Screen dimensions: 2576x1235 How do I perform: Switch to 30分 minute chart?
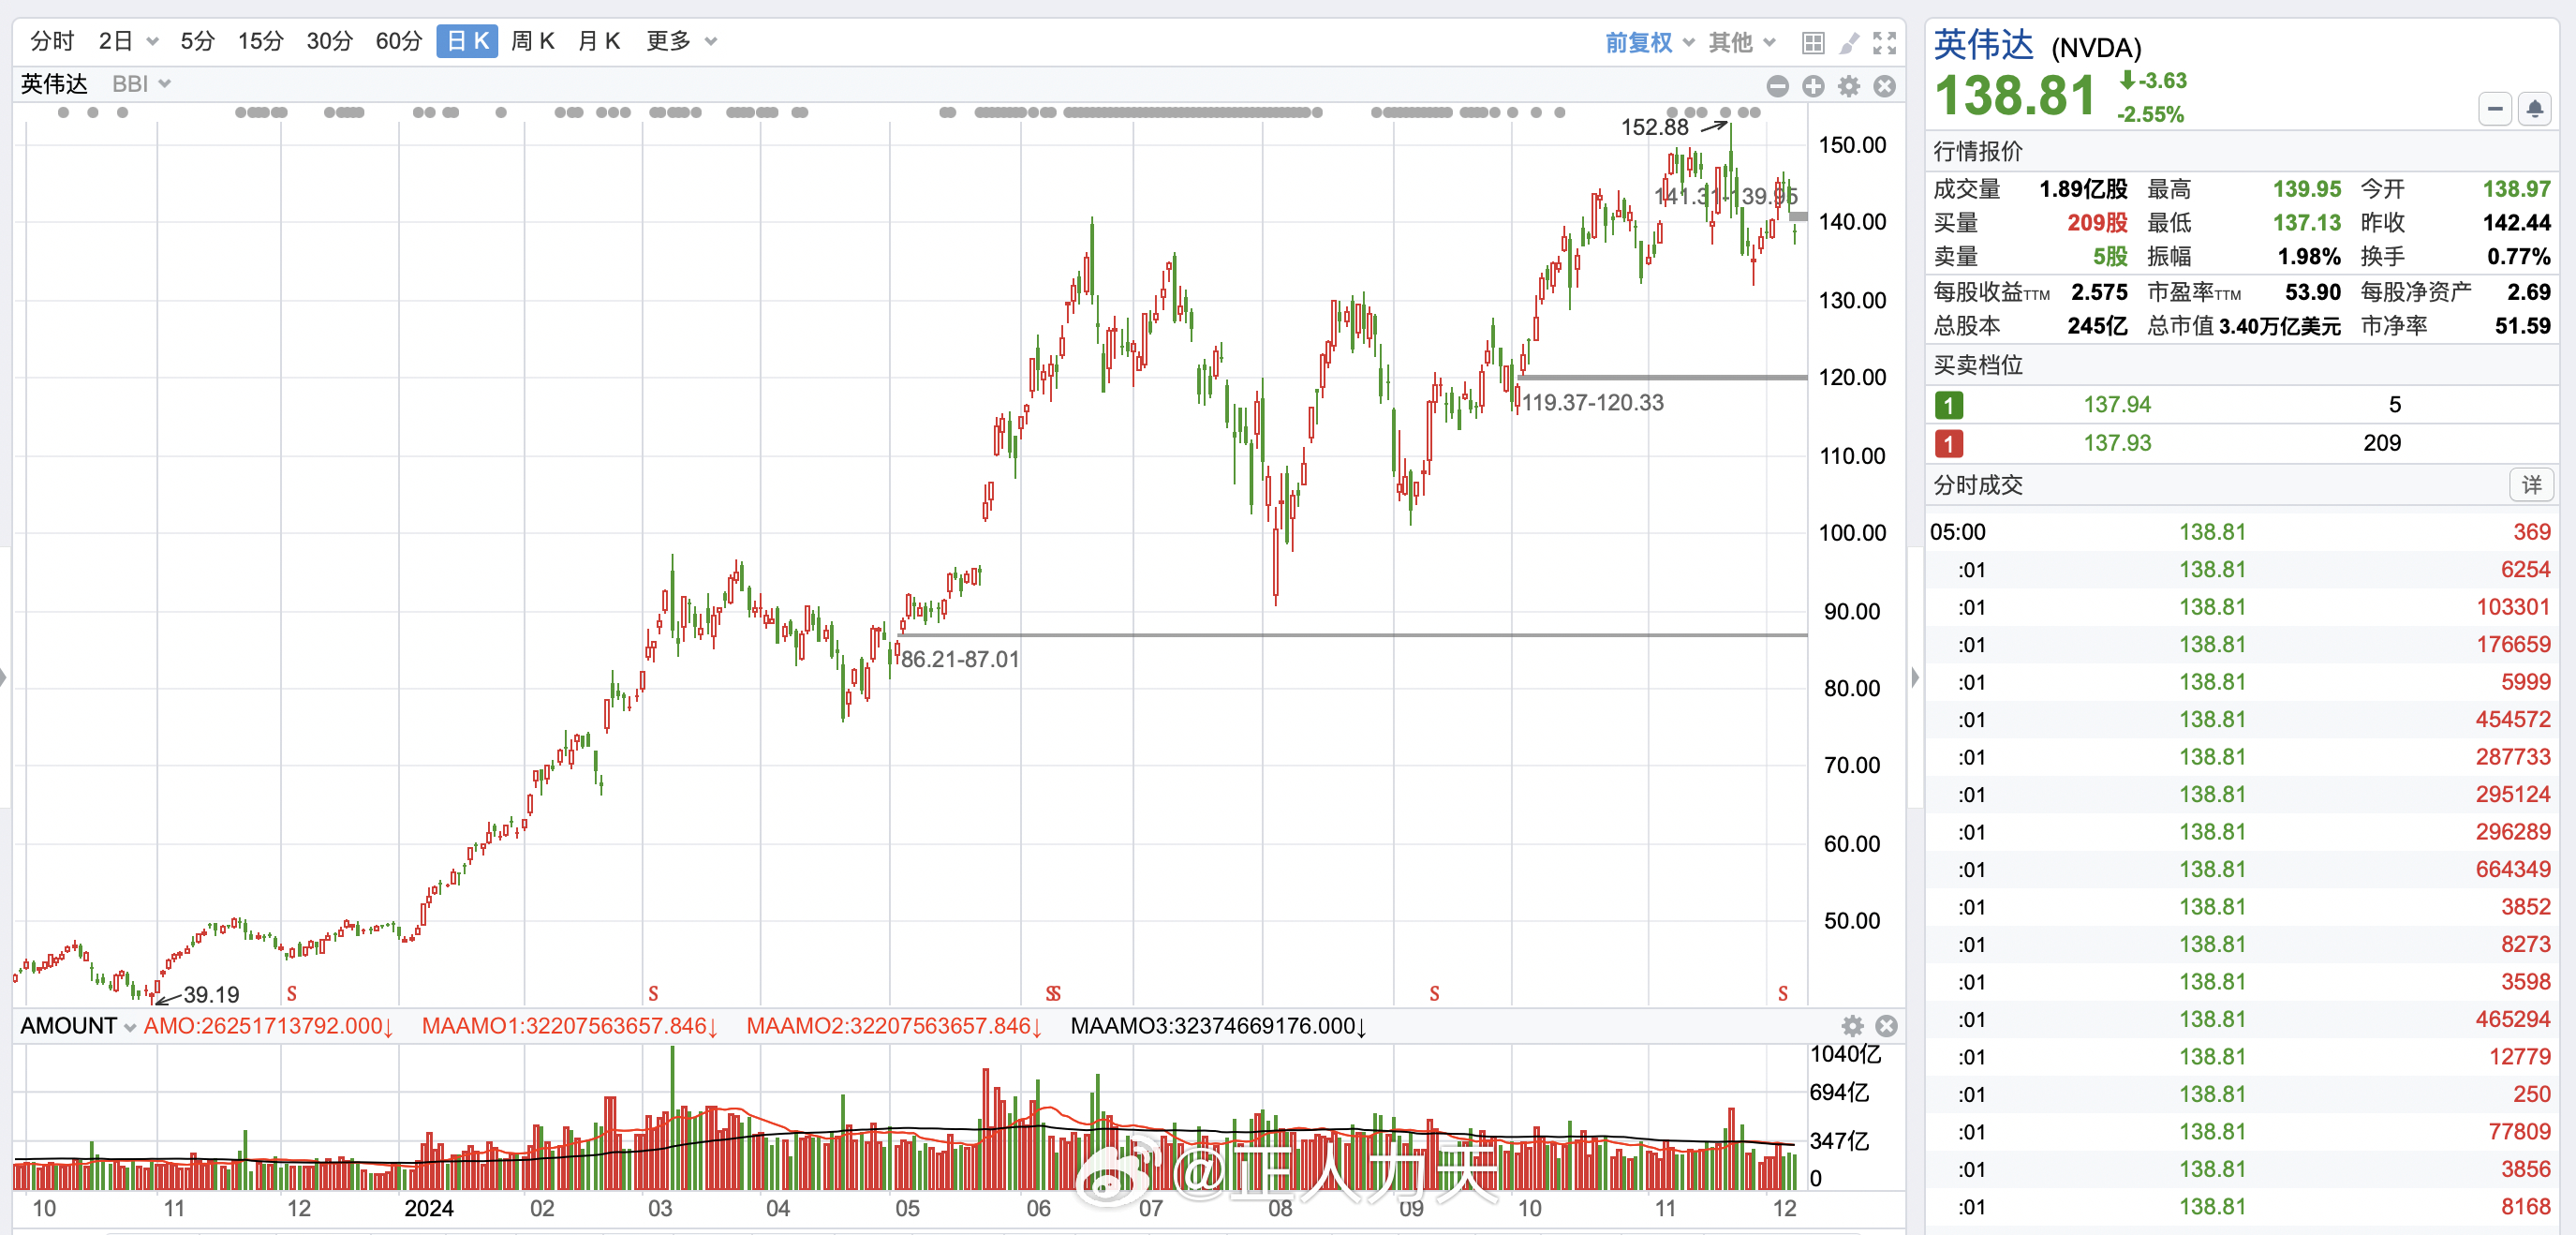pos(329,41)
